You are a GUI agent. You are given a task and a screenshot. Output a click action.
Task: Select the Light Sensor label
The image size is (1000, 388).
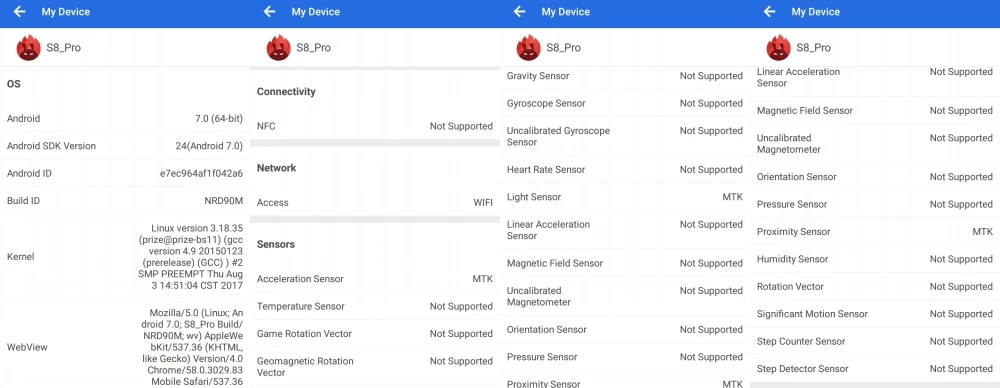click(534, 197)
